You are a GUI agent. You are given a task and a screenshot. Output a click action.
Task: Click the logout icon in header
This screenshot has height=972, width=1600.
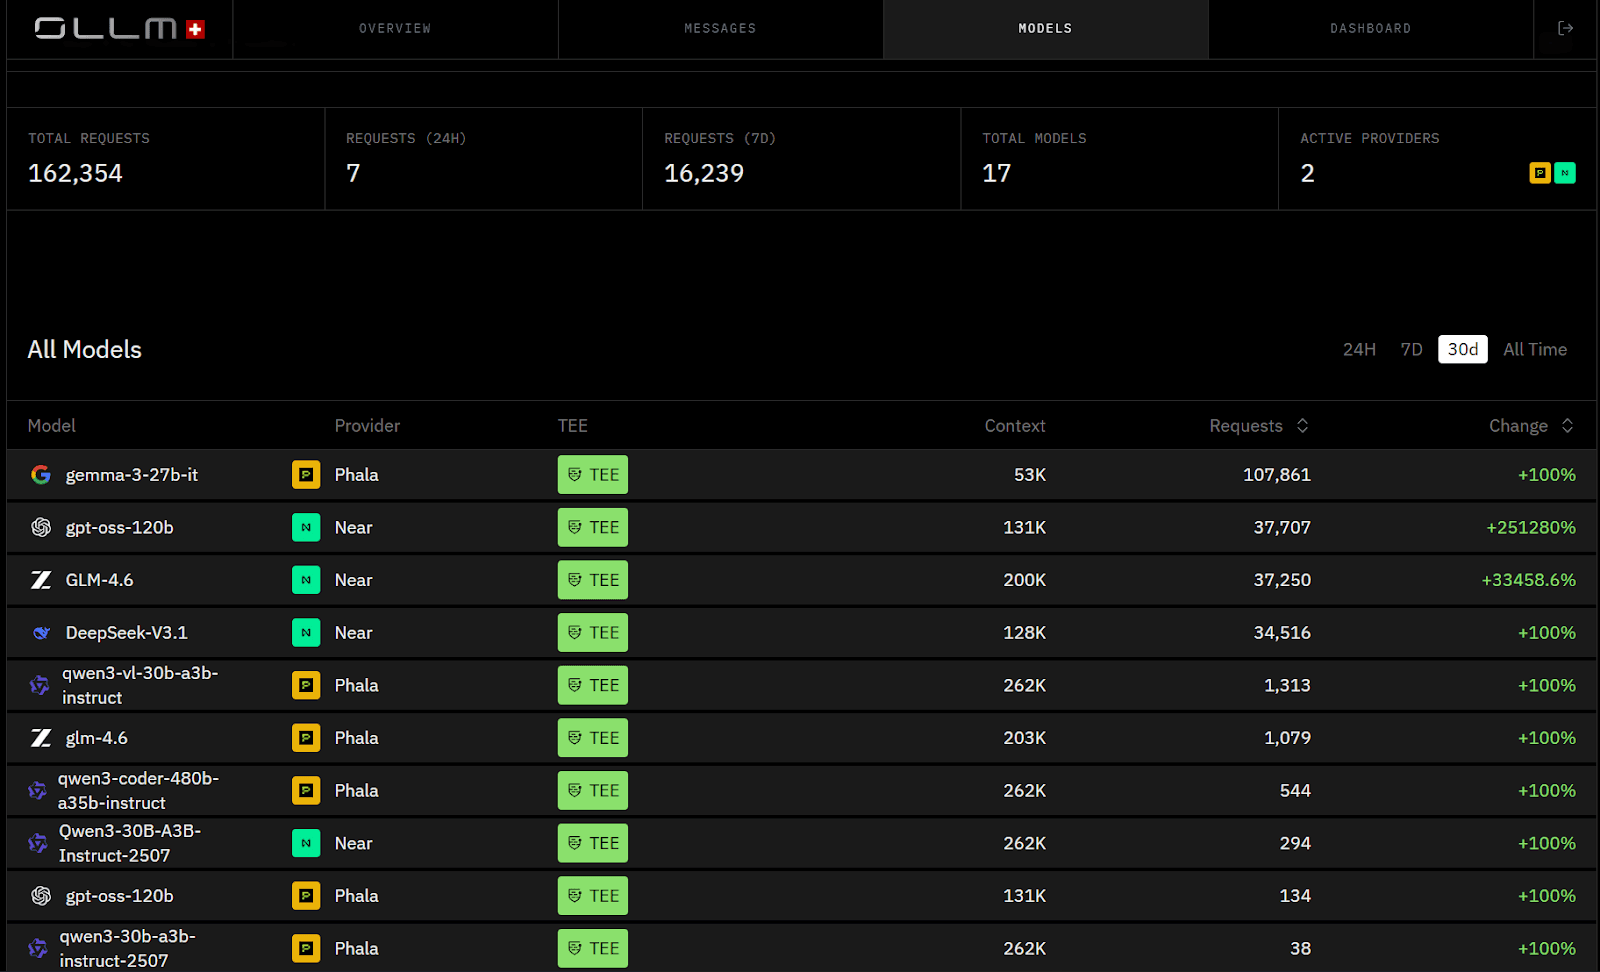pos(1565,28)
